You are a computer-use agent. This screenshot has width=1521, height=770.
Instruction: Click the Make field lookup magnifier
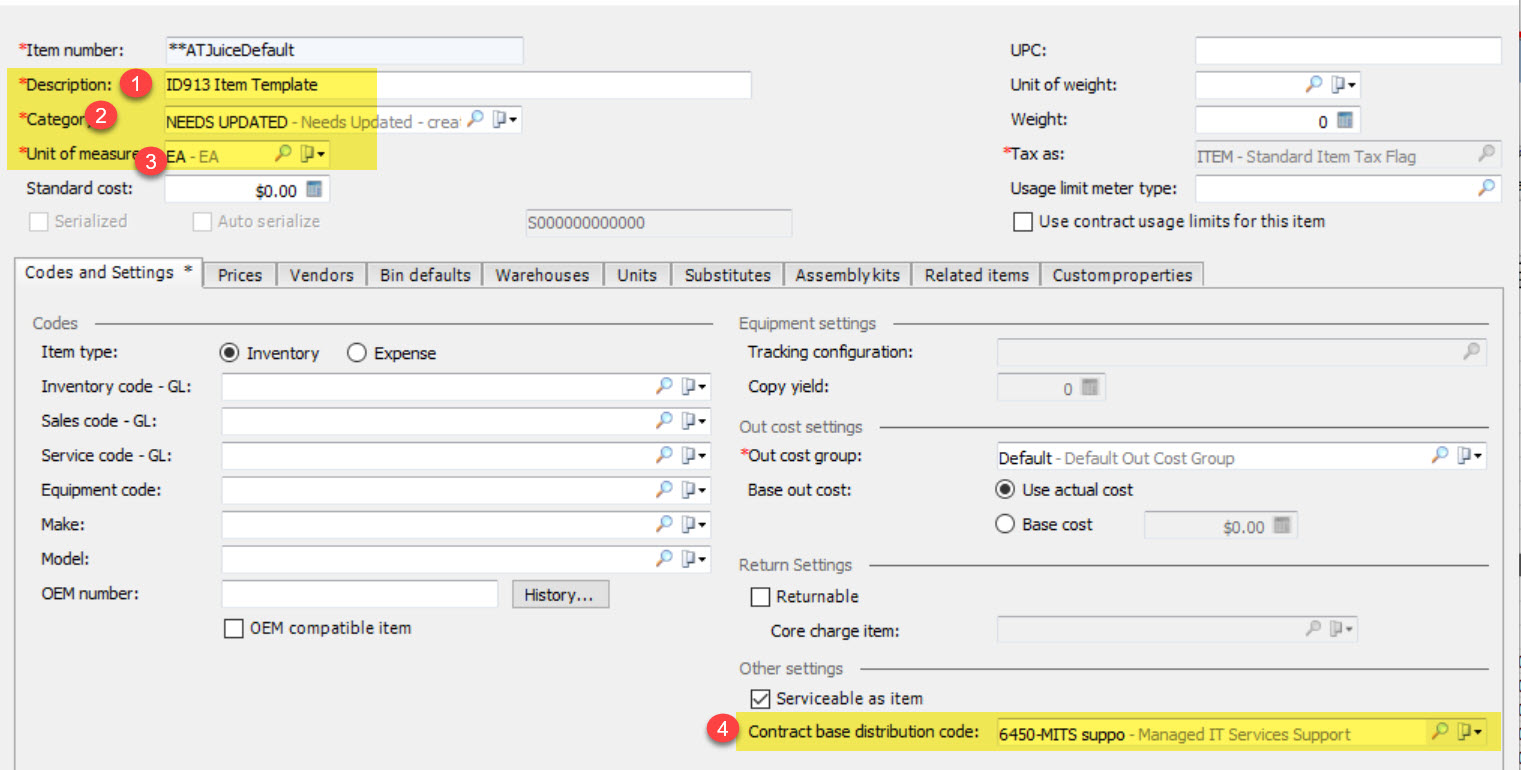[x=664, y=524]
